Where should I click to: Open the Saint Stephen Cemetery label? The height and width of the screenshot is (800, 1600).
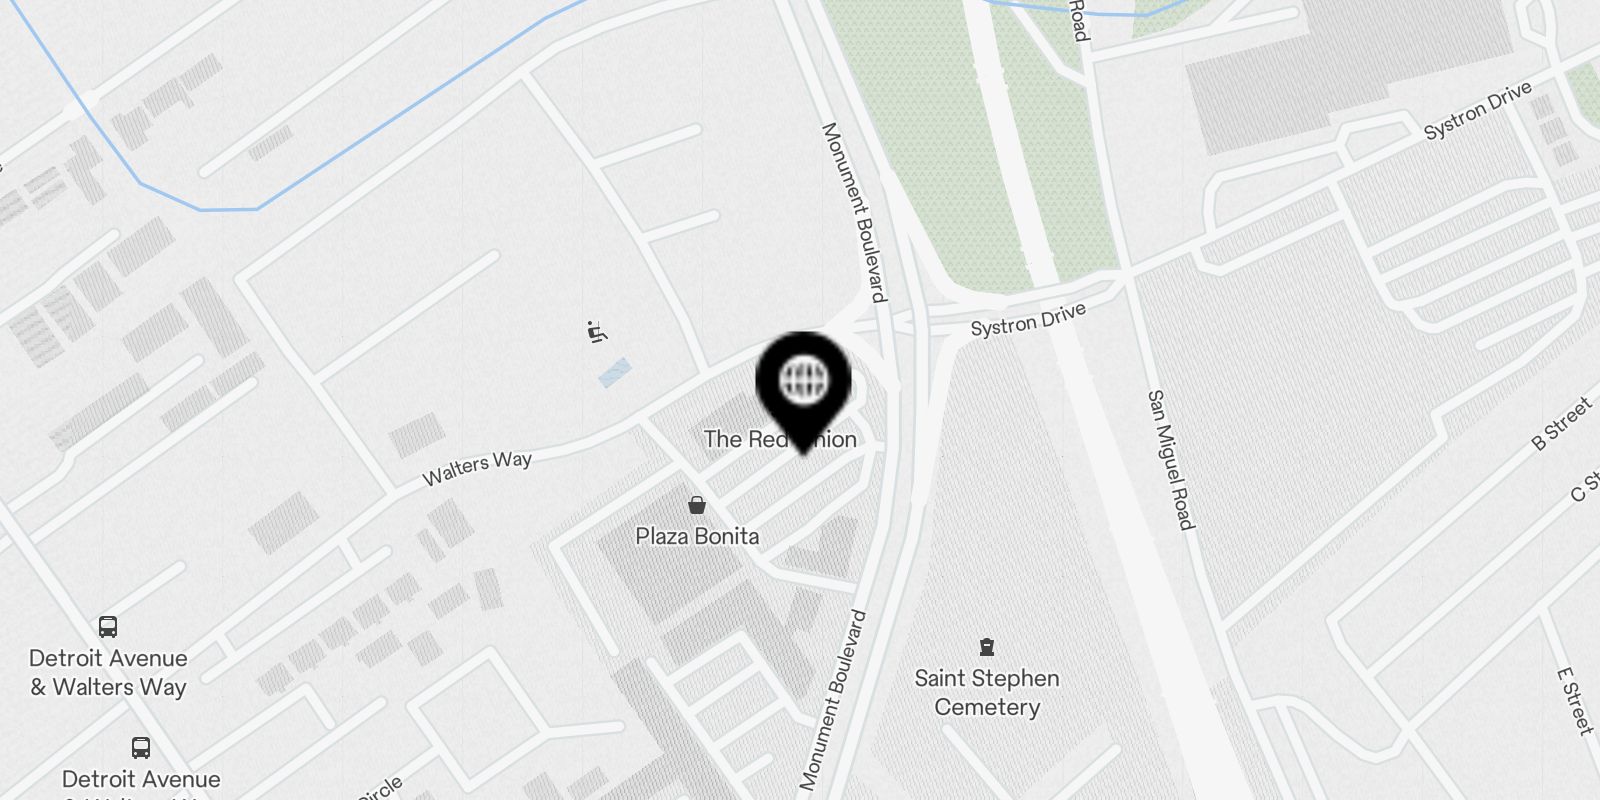tap(987, 692)
